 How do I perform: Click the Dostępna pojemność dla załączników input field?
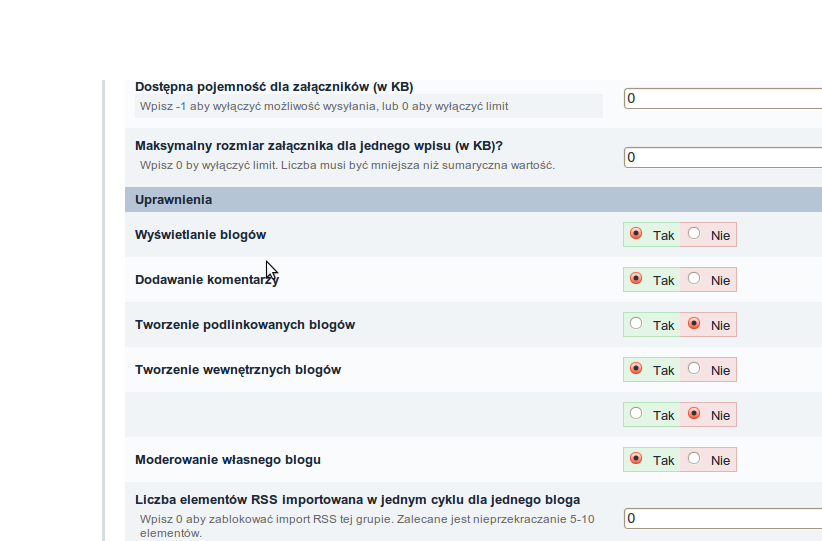click(722, 98)
